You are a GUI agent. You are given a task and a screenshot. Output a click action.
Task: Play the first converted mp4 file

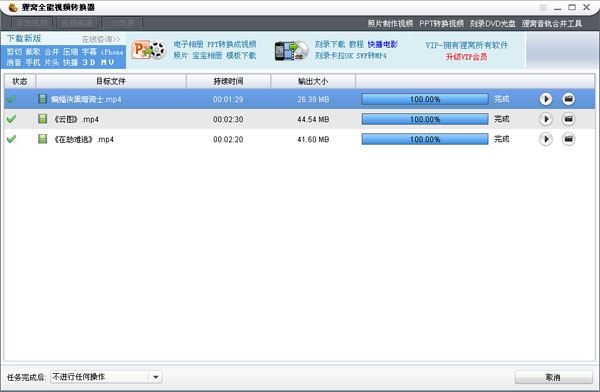point(546,99)
